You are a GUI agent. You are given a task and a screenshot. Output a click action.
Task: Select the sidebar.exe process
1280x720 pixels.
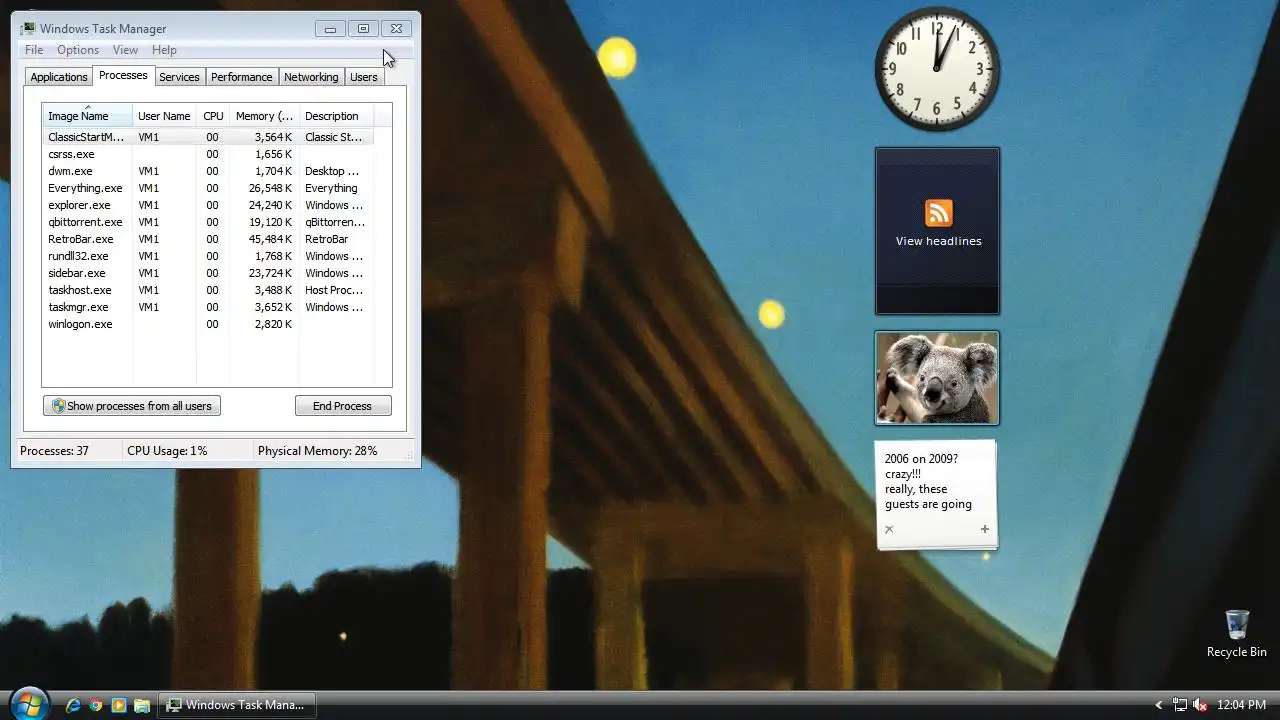(208, 273)
